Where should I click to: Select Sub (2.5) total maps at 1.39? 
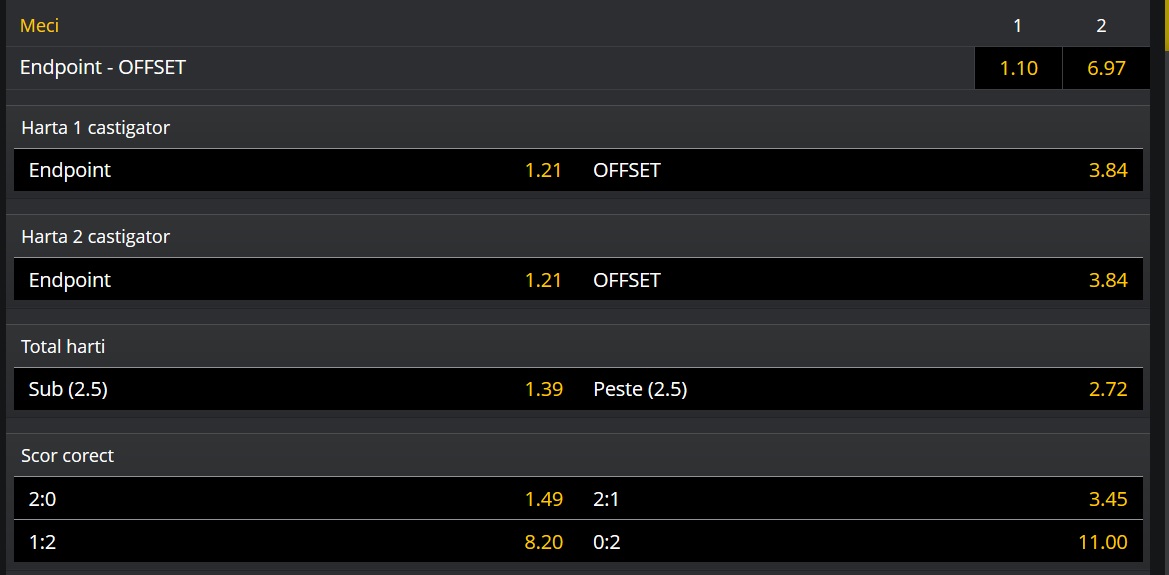295,389
